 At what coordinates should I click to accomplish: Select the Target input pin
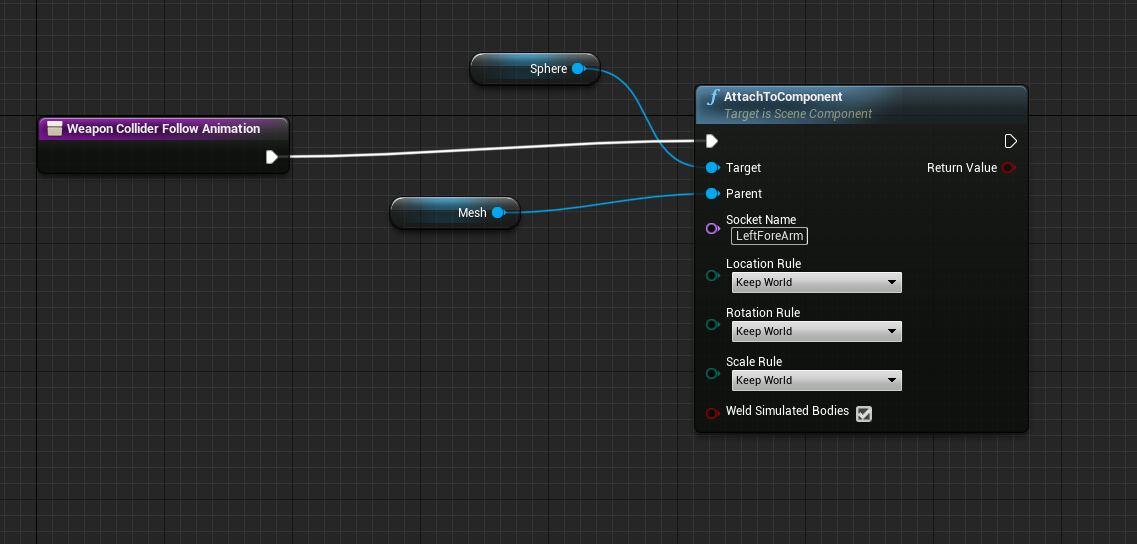click(712, 168)
